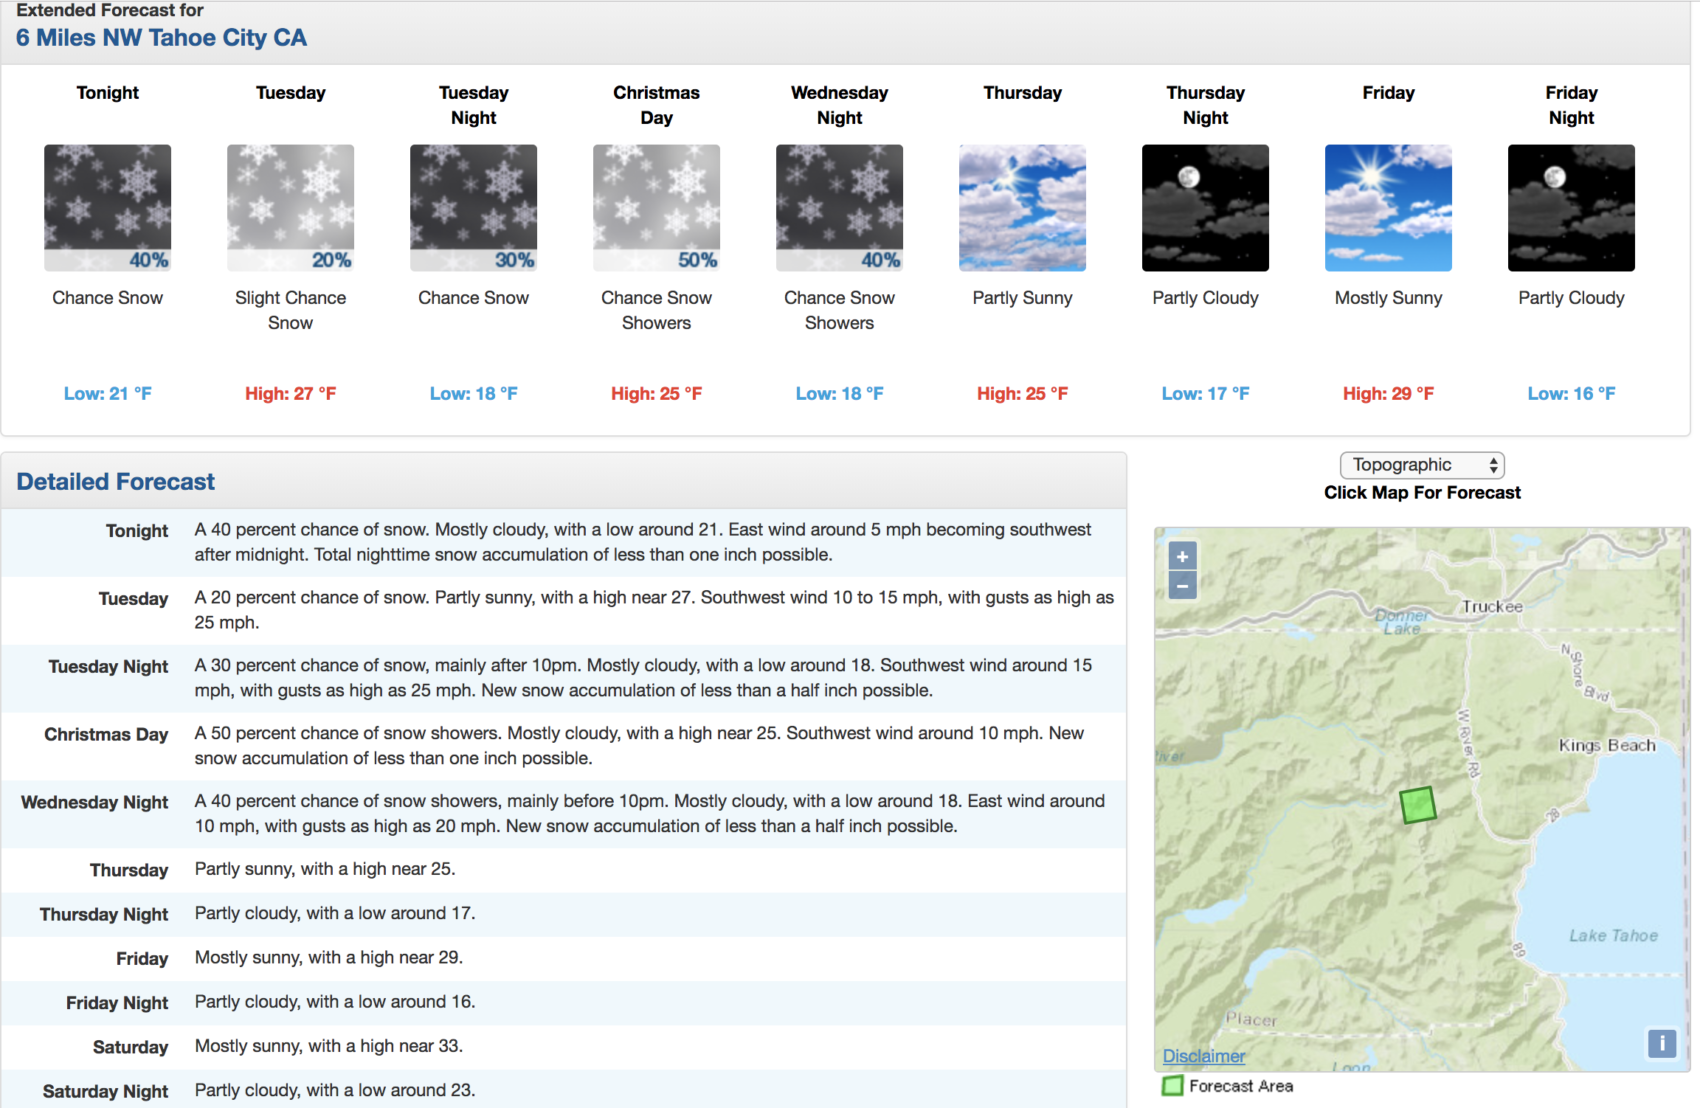
Task: Click the Friday Night row label in detailed forecast
Action: (117, 1003)
